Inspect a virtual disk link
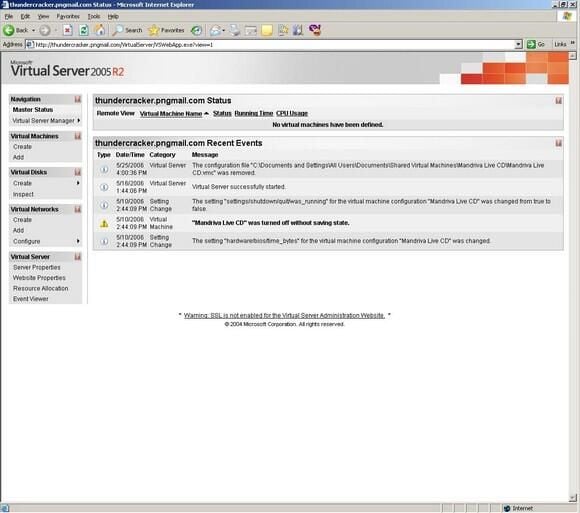The height and width of the screenshot is (513, 580). 23,194
